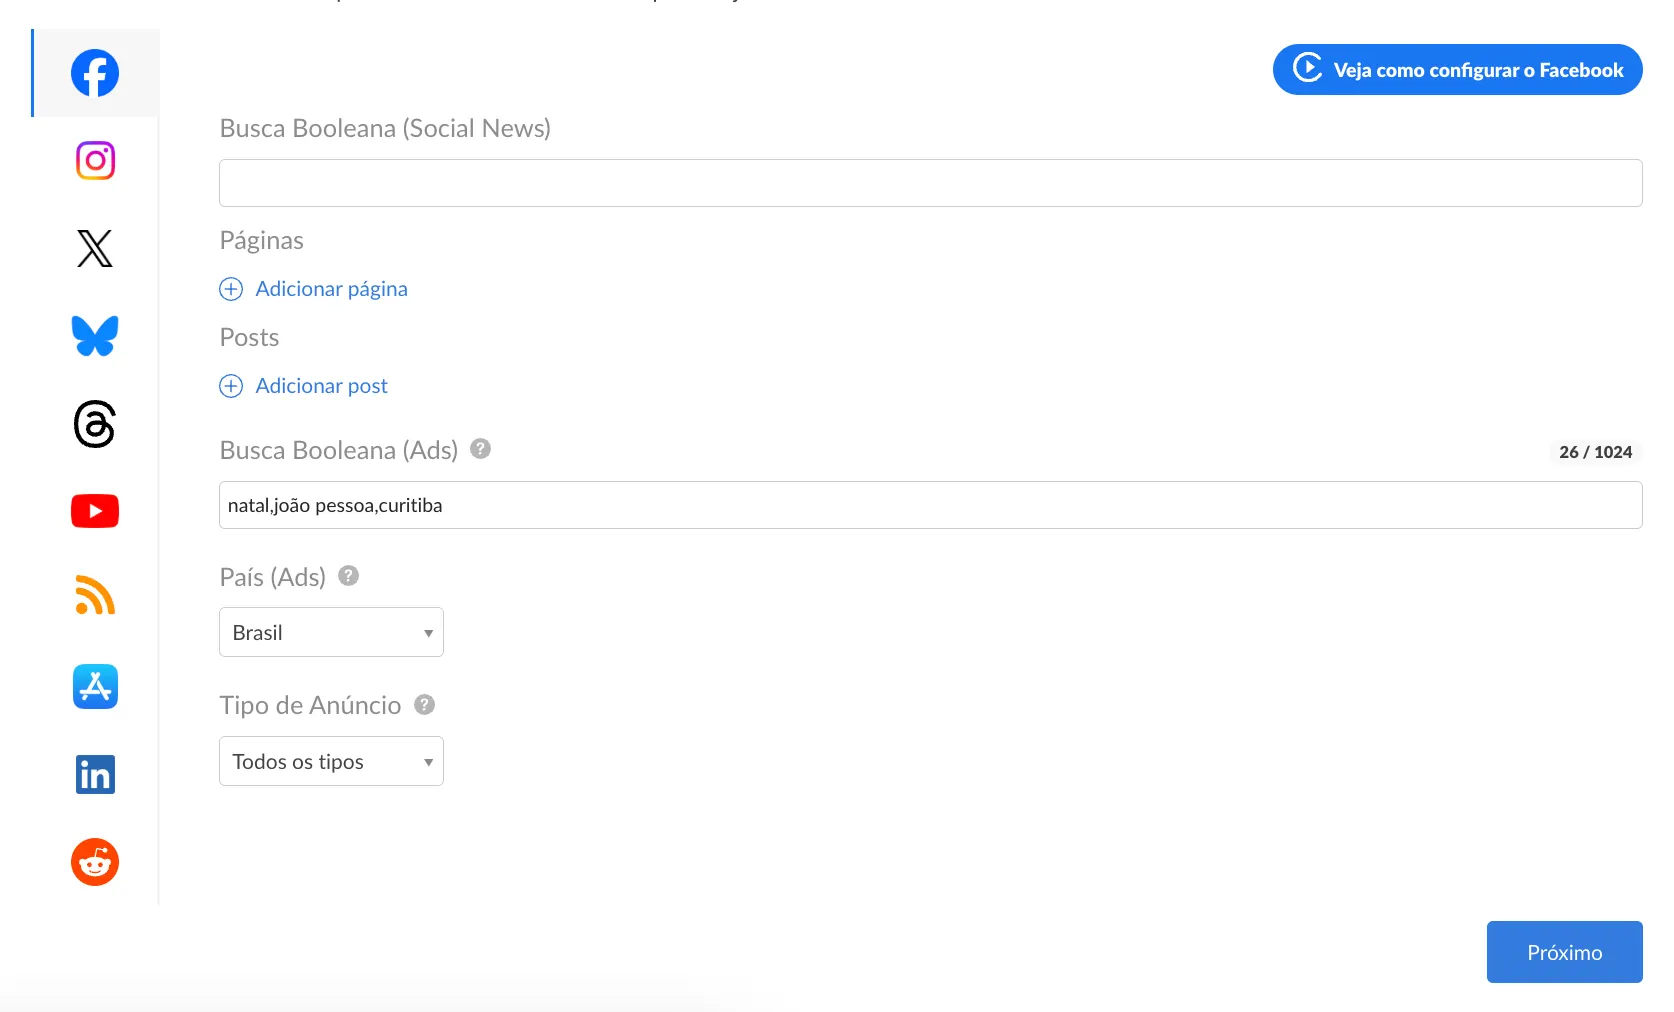The width and height of the screenshot is (1674, 1012).
Task: Show help for Busca Booleana (Ads)
Action: 481,449
